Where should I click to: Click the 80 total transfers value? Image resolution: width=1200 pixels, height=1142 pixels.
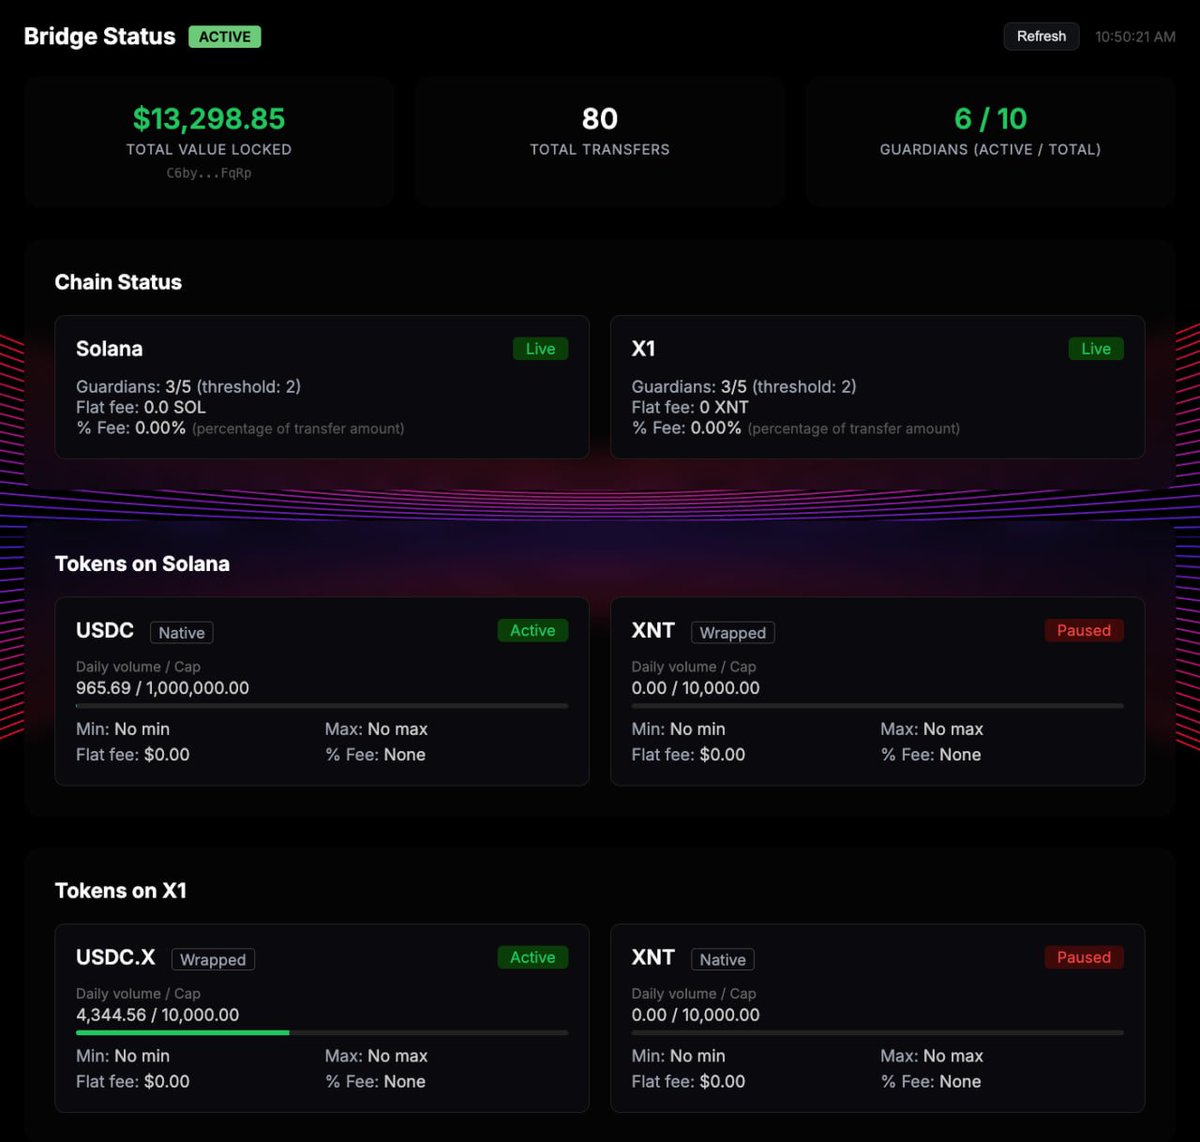[x=600, y=119]
